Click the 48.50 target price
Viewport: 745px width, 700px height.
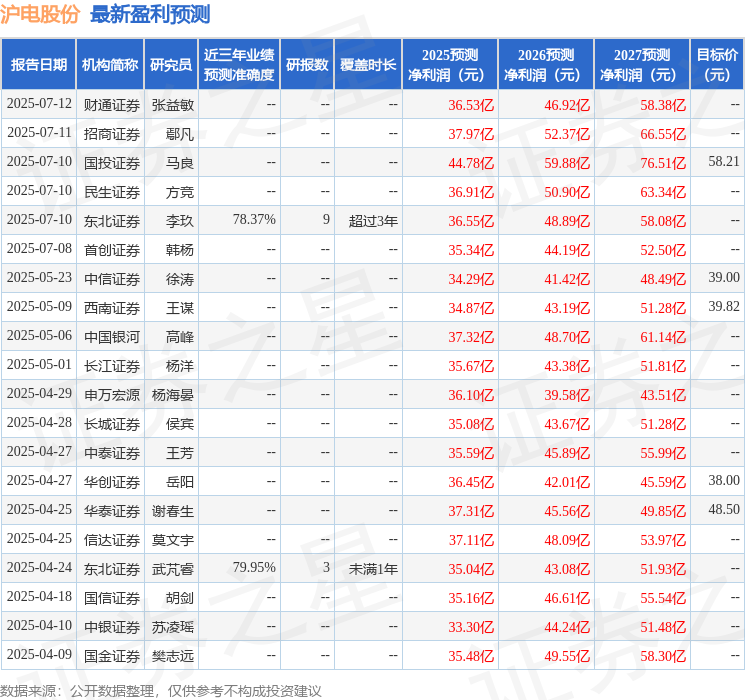tap(724, 509)
